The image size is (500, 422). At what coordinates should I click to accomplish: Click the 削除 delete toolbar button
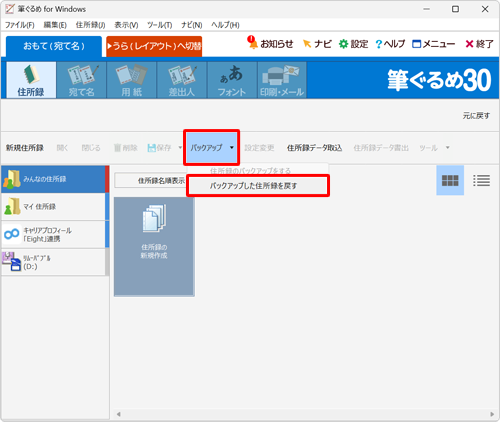(126, 148)
